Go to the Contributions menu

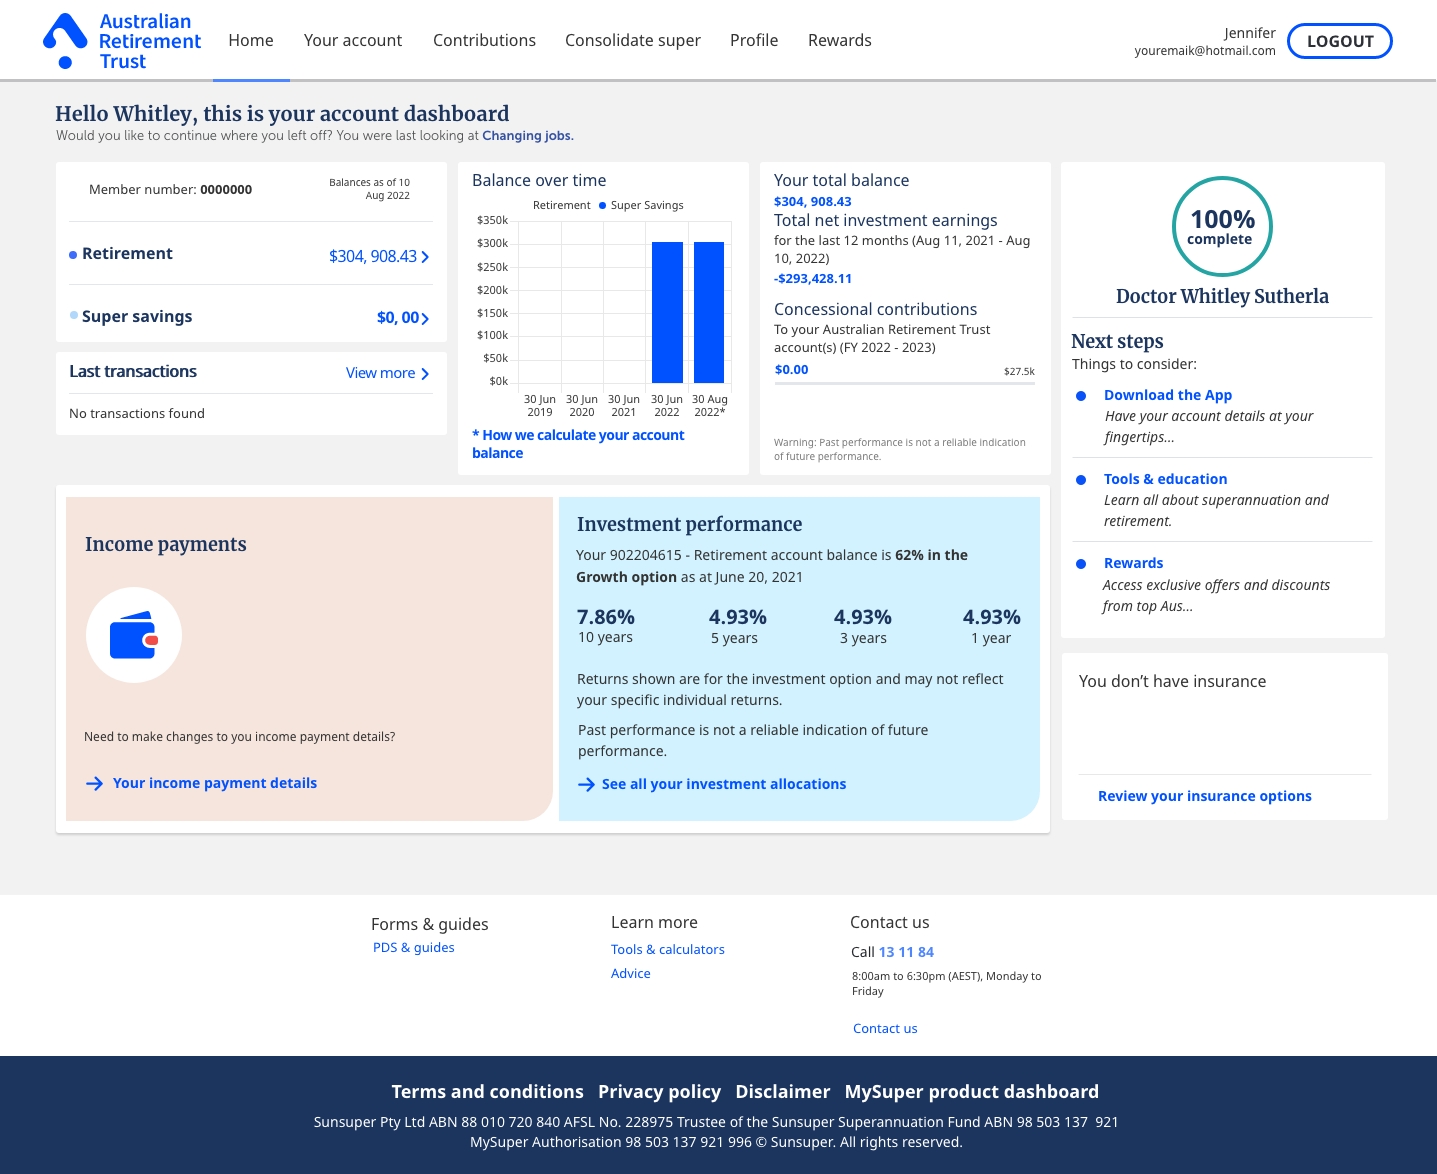[484, 40]
